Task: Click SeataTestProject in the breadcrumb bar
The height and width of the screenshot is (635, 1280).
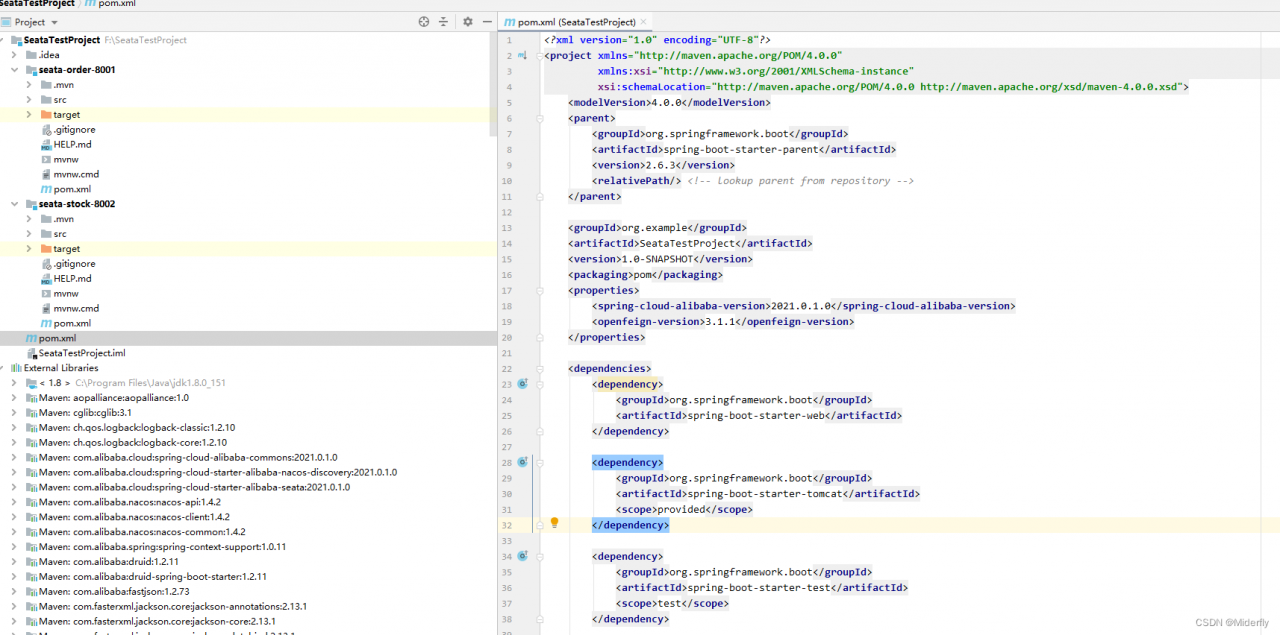Action: 38,4
